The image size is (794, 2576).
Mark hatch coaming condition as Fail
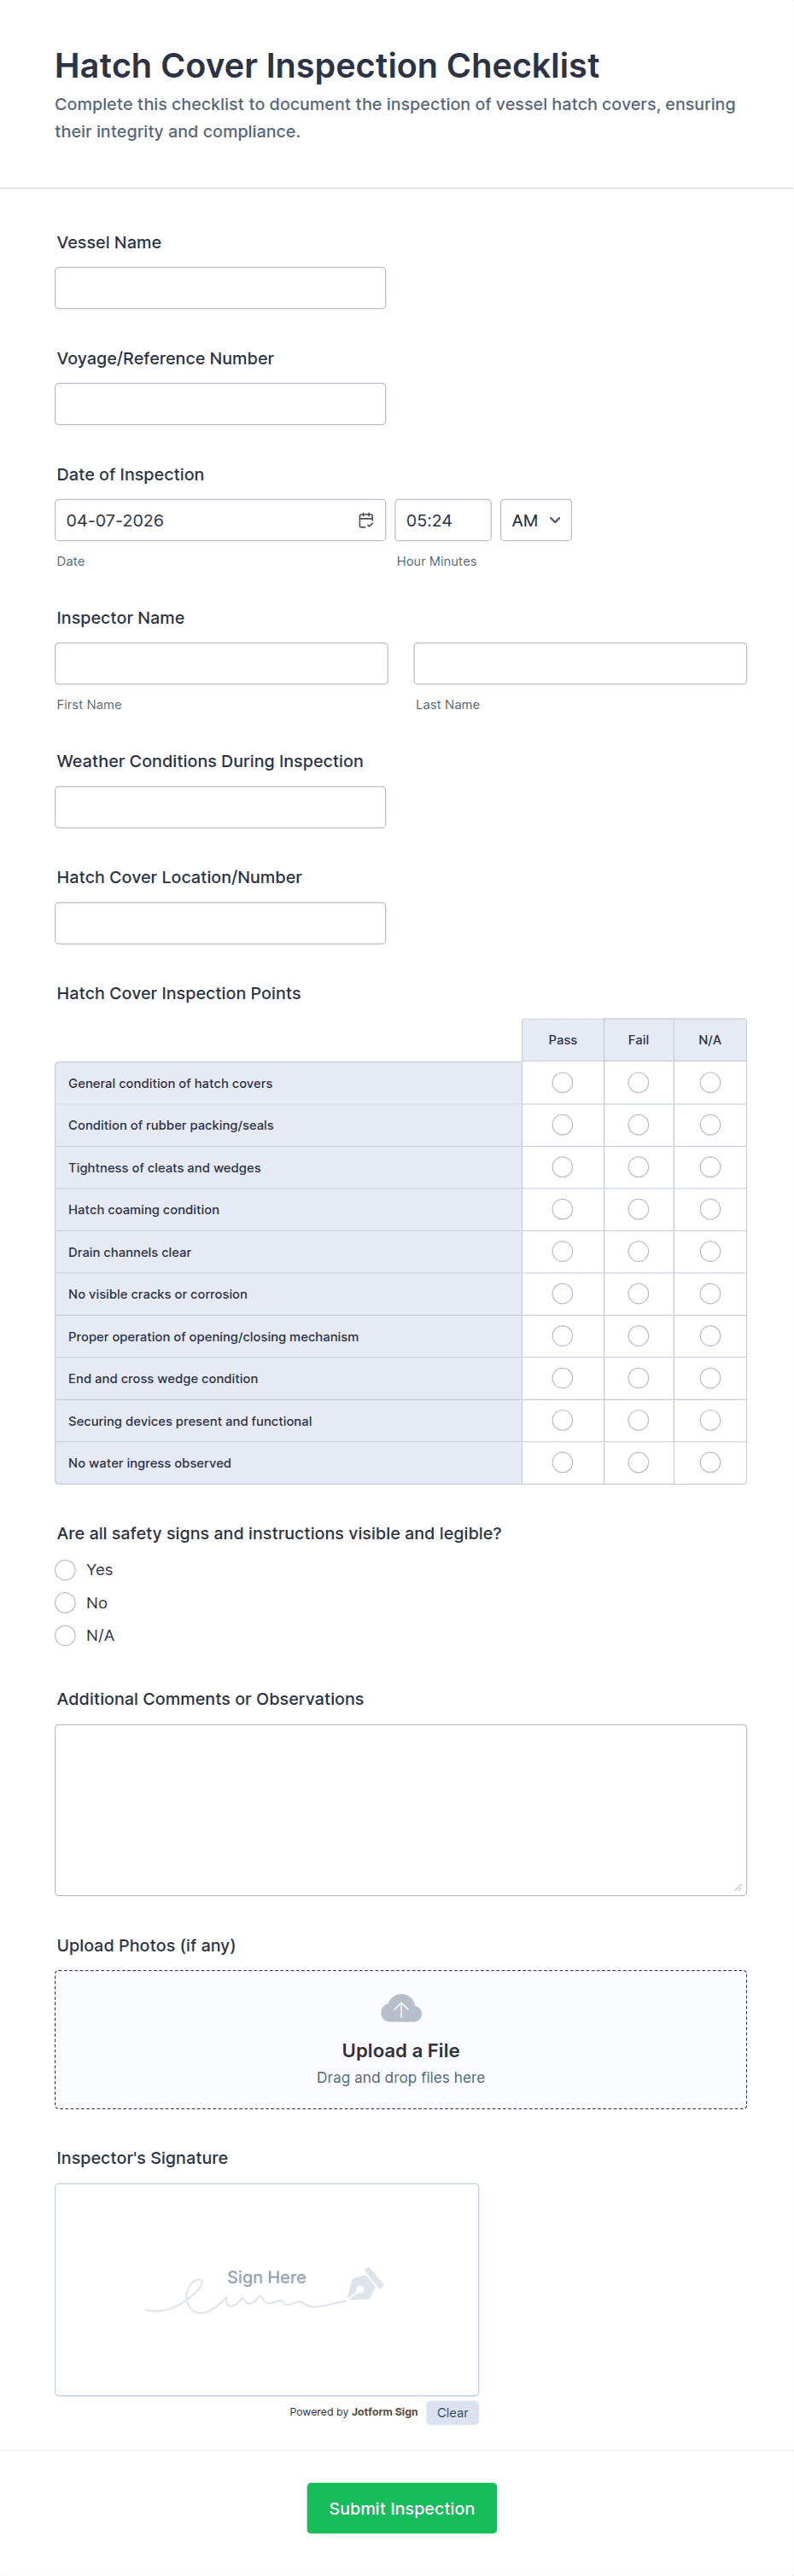tap(638, 1210)
